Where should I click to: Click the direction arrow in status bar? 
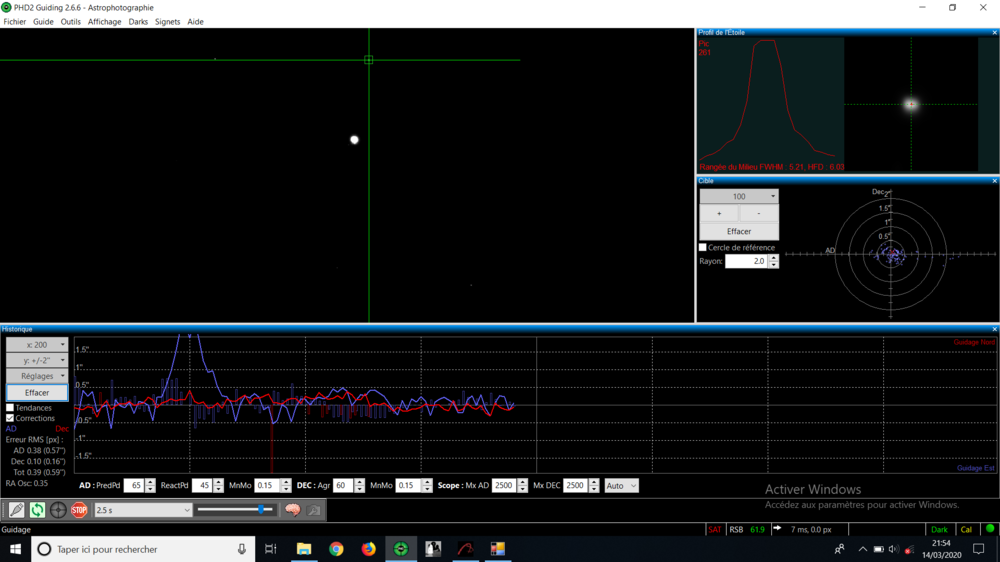point(777,529)
